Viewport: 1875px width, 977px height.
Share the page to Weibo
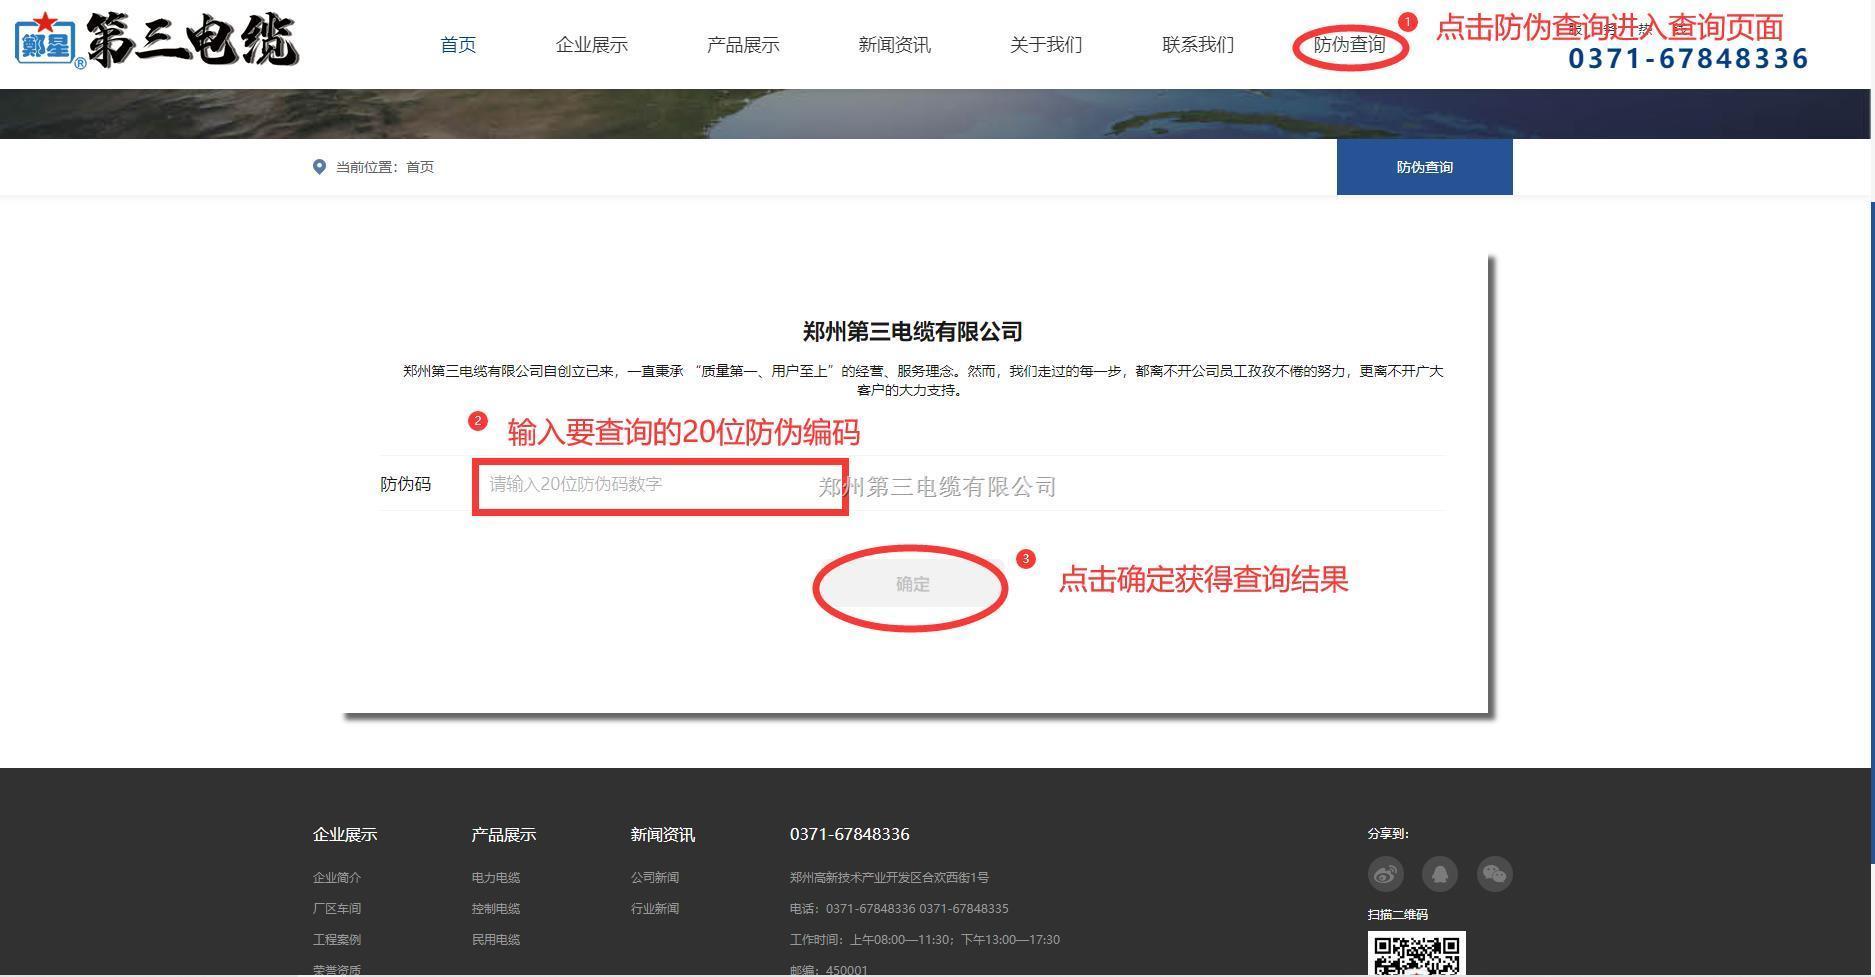coord(1385,874)
